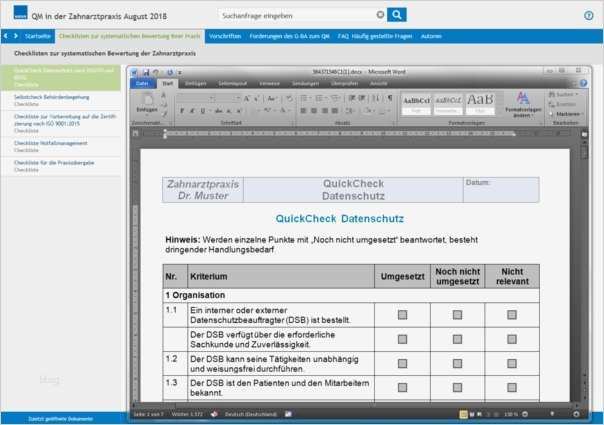Check Noch nicht umgesetzt for criterion 1.2

pos(457,363)
